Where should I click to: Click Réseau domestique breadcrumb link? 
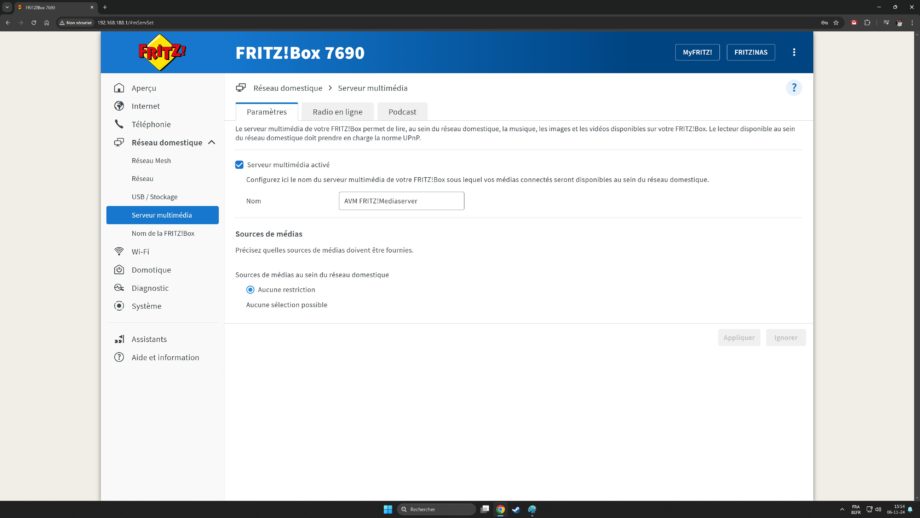tap(288, 88)
